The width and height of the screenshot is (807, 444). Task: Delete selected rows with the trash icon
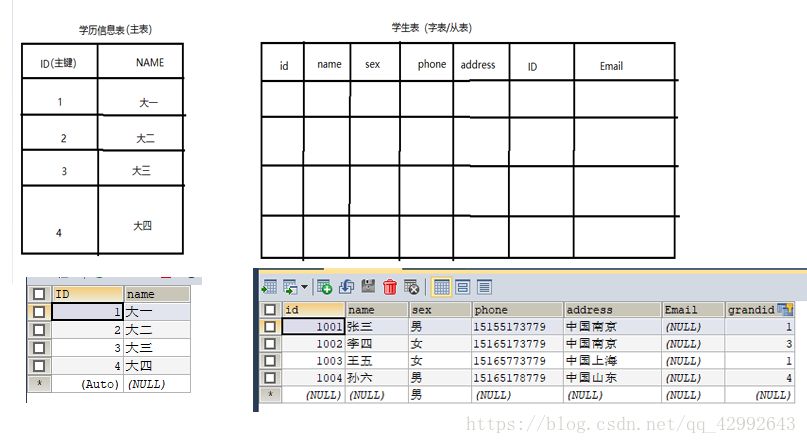pos(390,287)
